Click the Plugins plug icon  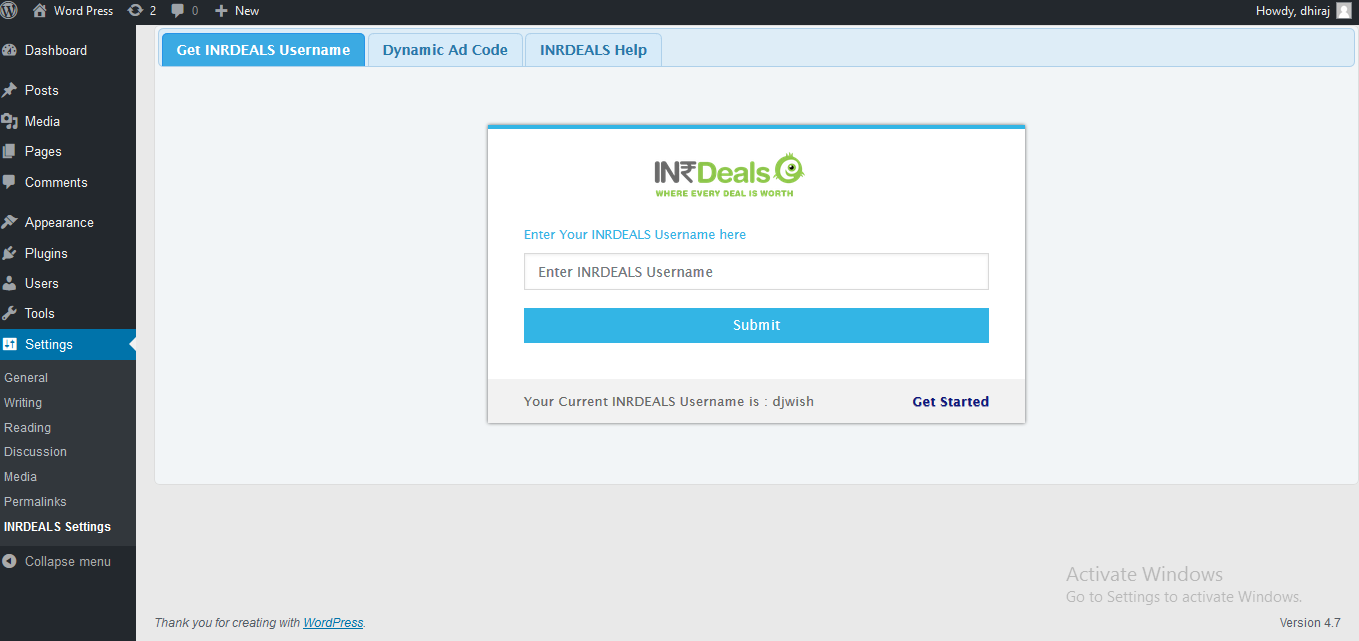[x=9, y=253]
